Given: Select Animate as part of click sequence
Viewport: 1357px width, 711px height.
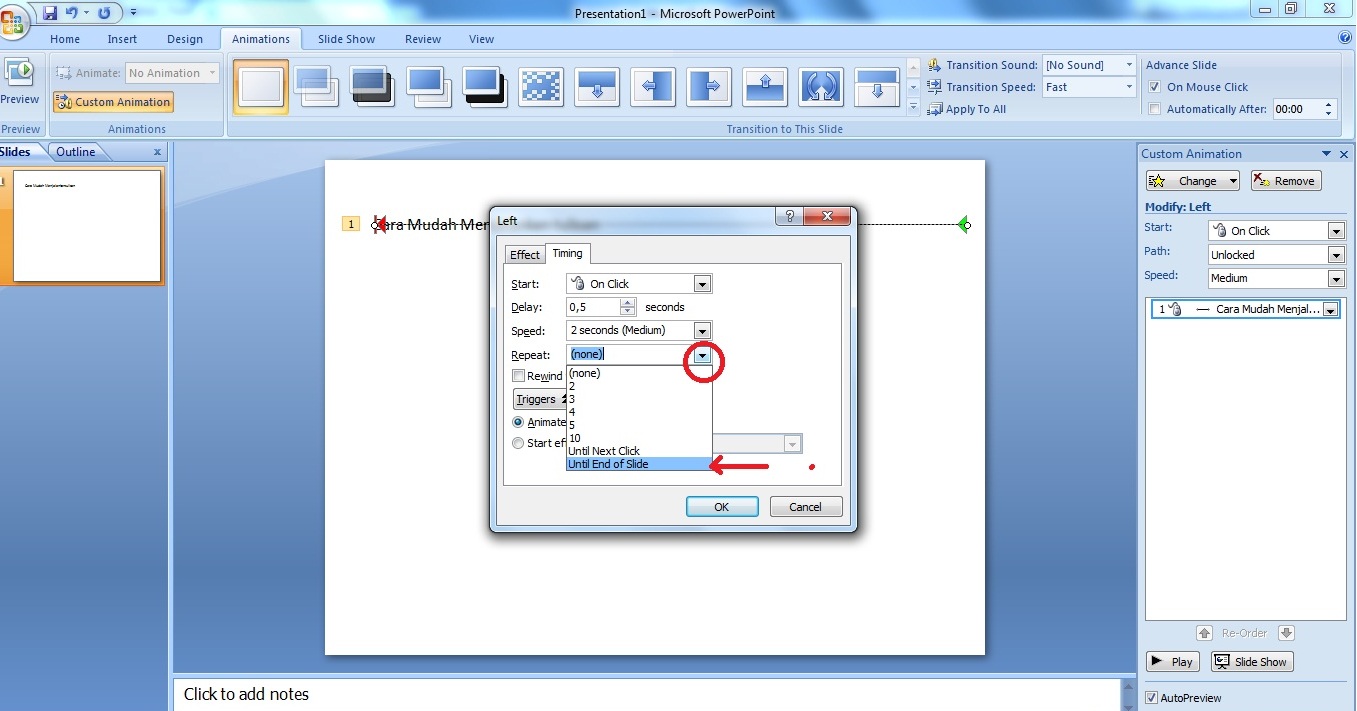Looking at the screenshot, I should click(x=517, y=422).
